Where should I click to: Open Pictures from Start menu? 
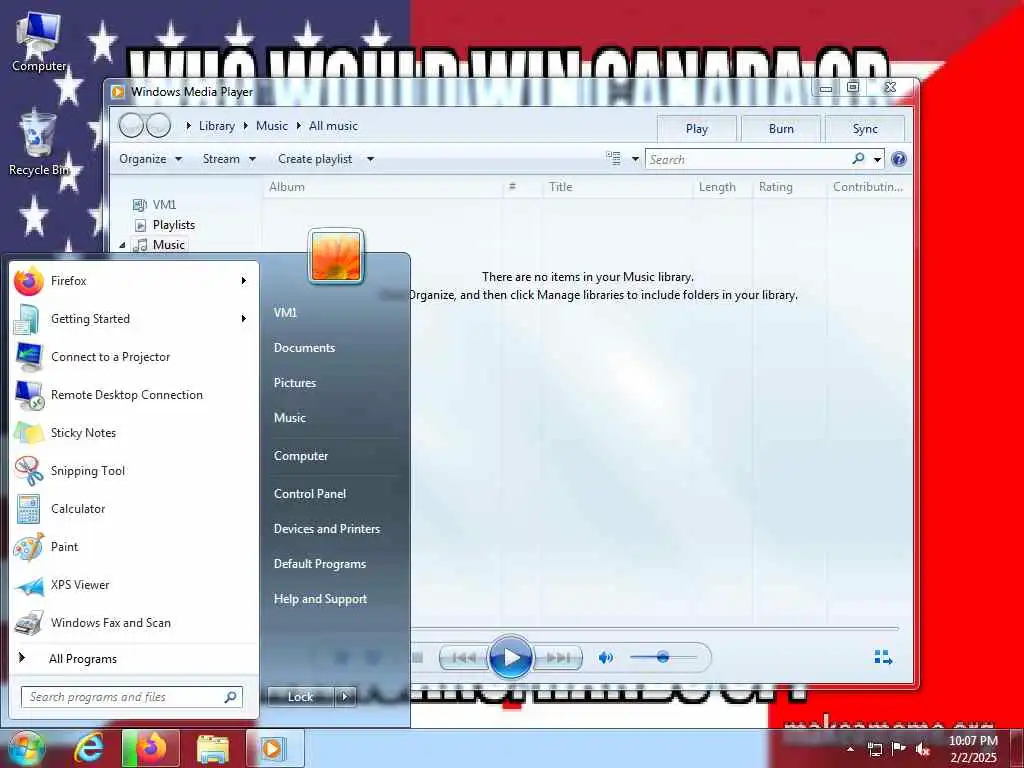click(295, 383)
